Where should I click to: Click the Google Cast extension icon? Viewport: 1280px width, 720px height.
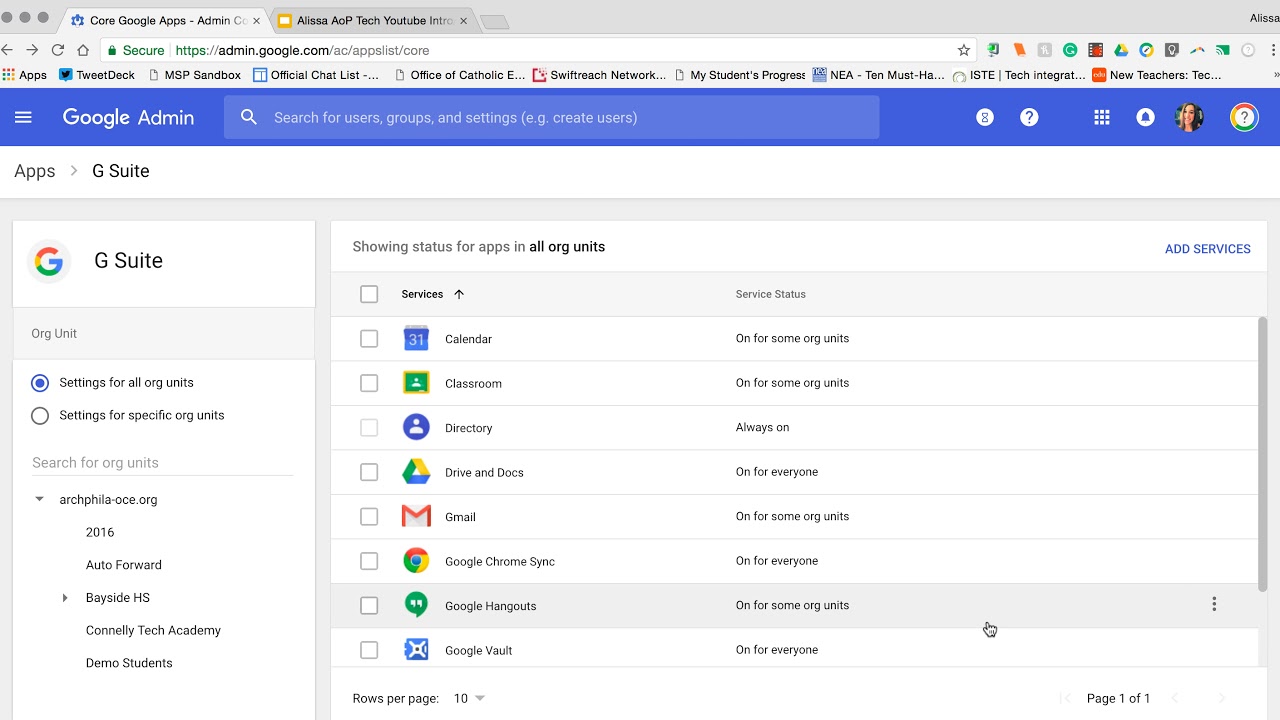pos(1222,50)
